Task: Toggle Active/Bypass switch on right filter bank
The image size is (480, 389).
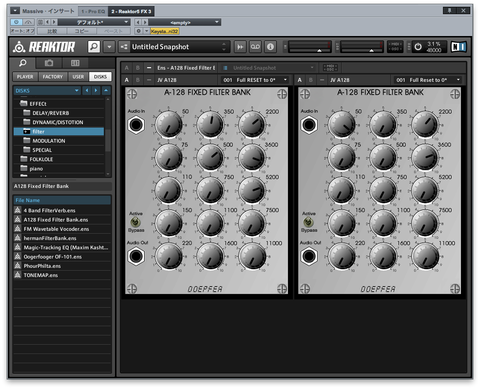Action: [308, 222]
